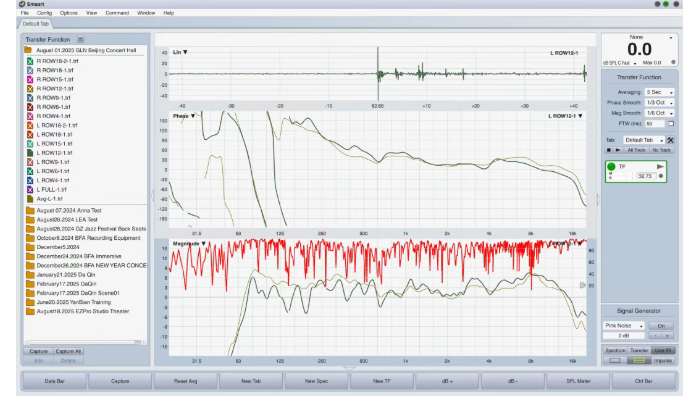Open the Averaging dropdown
The image size is (700, 402).
point(660,92)
